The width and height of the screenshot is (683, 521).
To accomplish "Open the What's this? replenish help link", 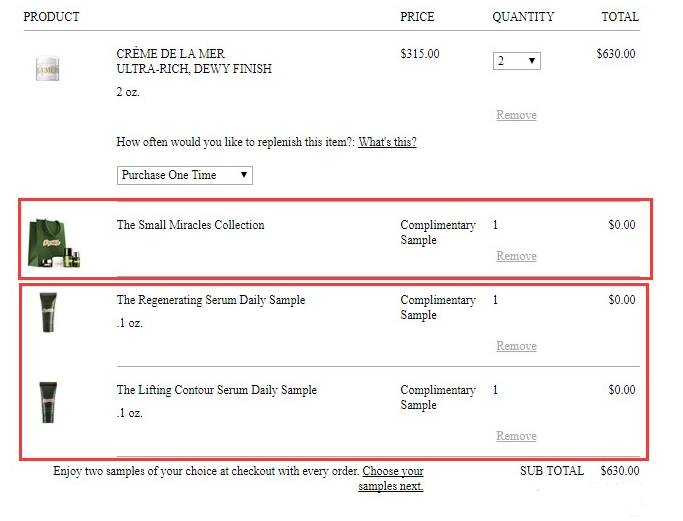I will click(387, 142).
